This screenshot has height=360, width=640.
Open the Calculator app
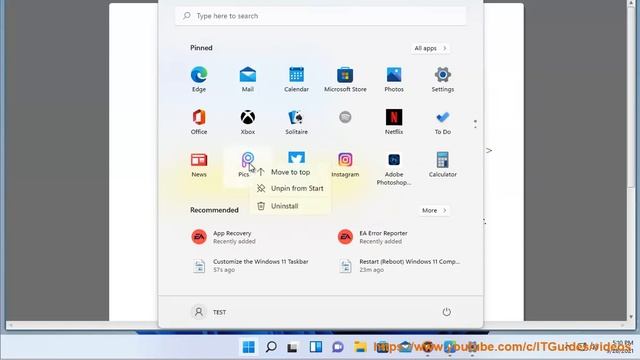click(x=443, y=164)
